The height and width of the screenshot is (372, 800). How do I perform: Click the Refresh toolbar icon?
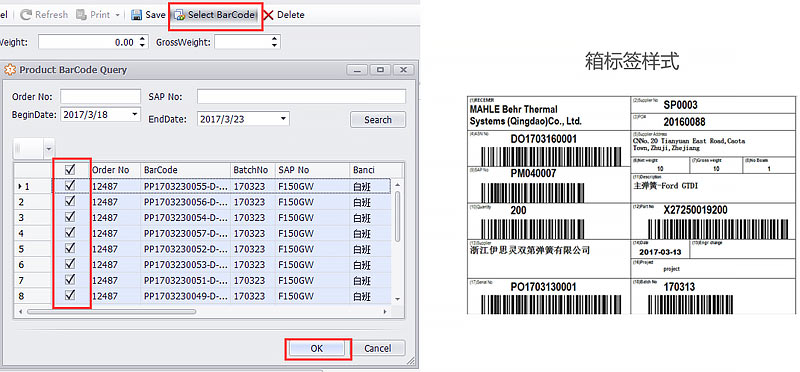click(x=27, y=15)
